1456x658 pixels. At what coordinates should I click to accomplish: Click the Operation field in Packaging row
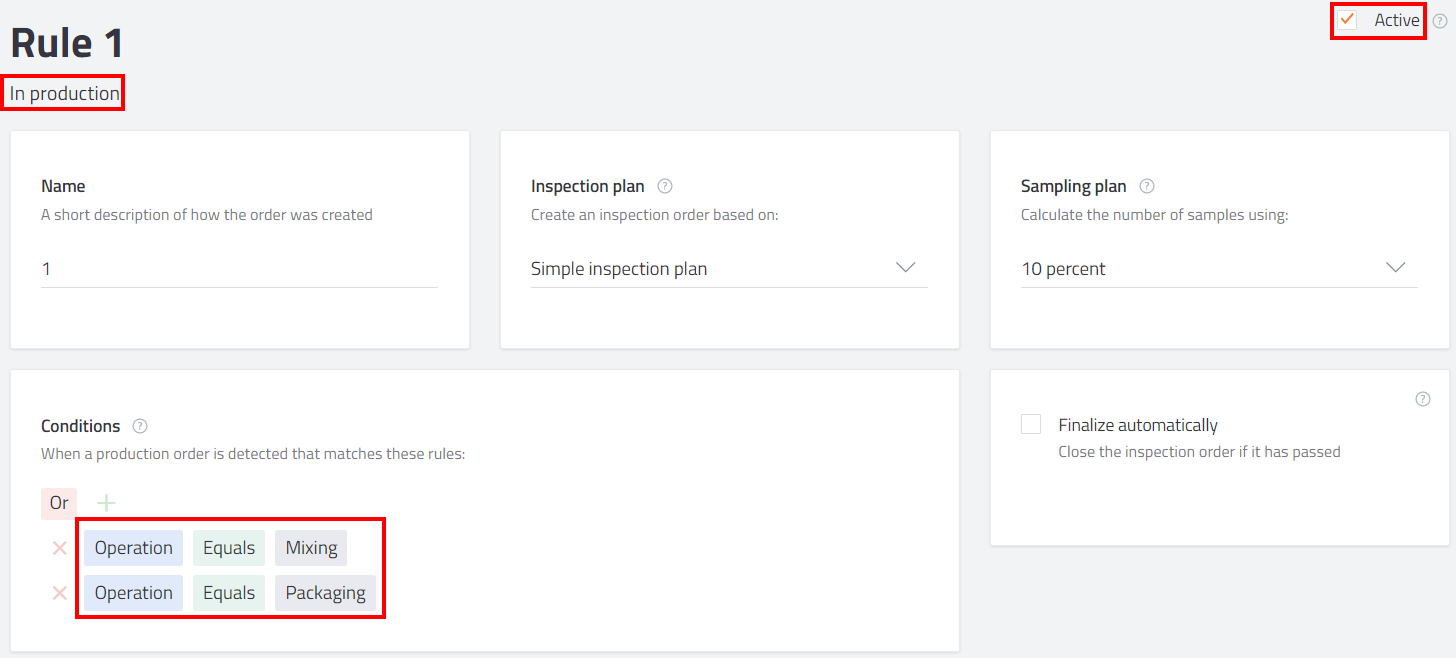[x=134, y=593]
